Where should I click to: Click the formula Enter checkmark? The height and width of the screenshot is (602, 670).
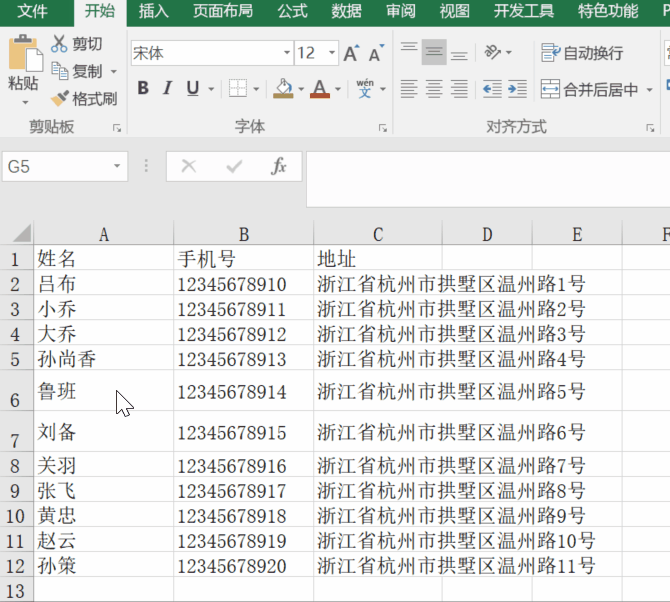coord(234,166)
